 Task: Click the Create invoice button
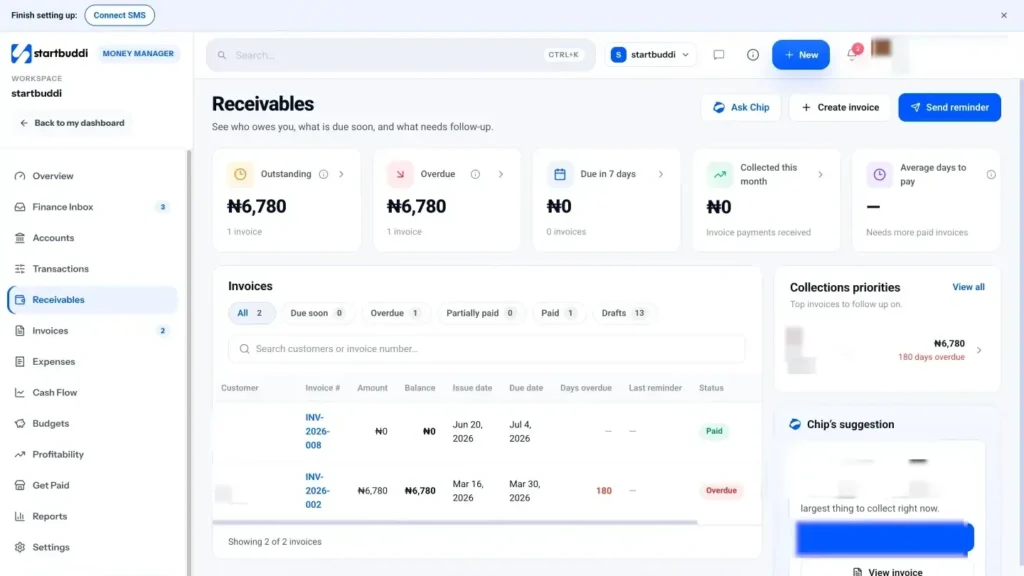tap(840, 107)
